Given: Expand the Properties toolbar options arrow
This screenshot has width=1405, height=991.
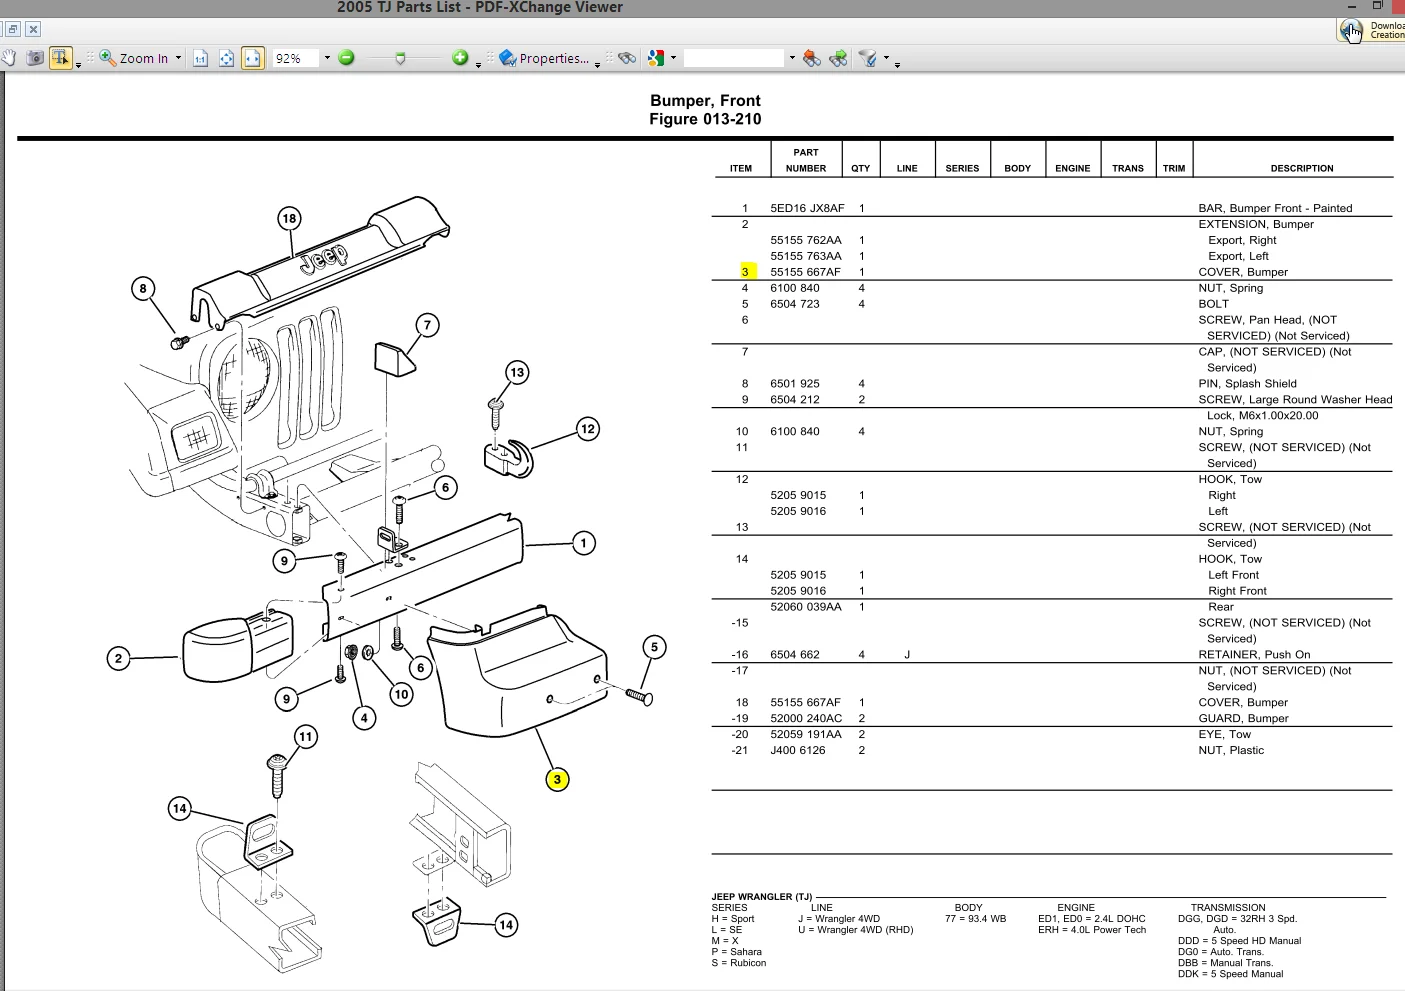Looking at the screenshot, I should pyautogui.click(x=597, y=65).
